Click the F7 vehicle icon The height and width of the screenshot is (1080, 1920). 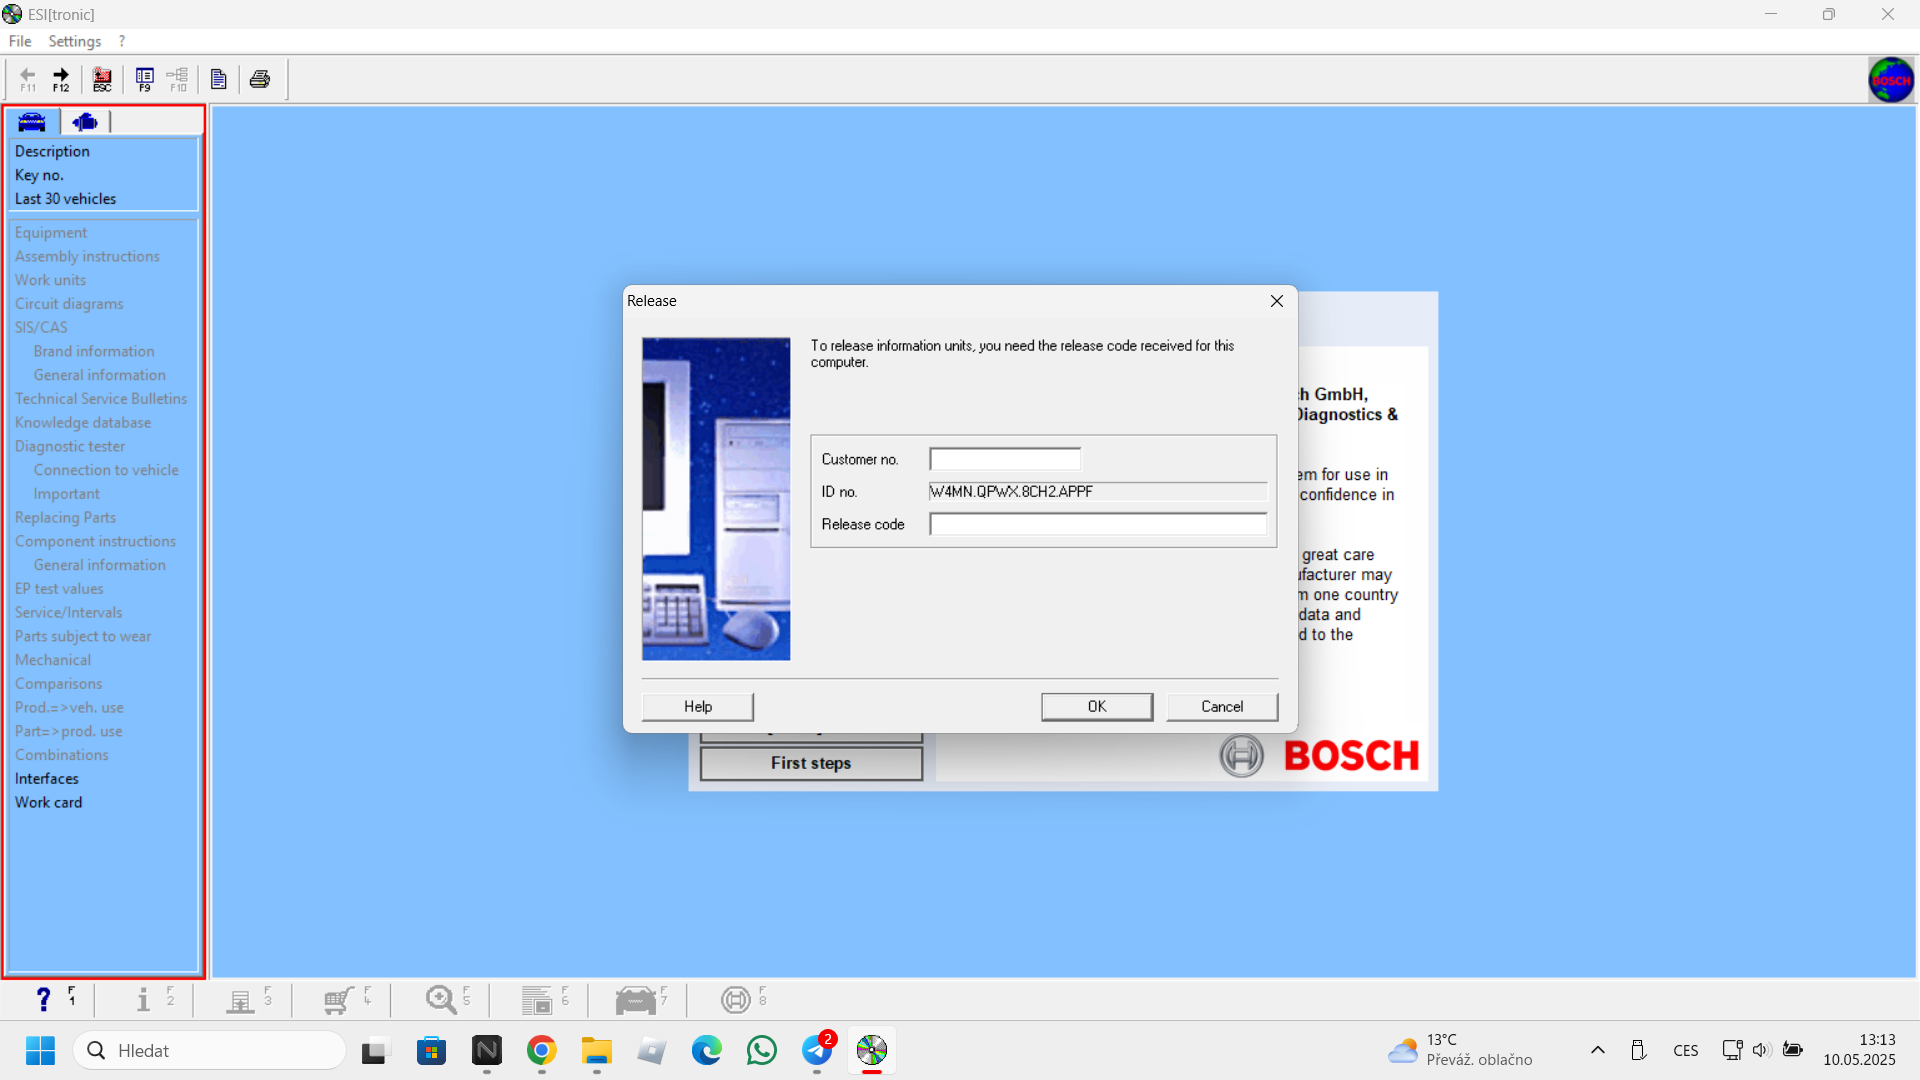(x=636, y=999)
